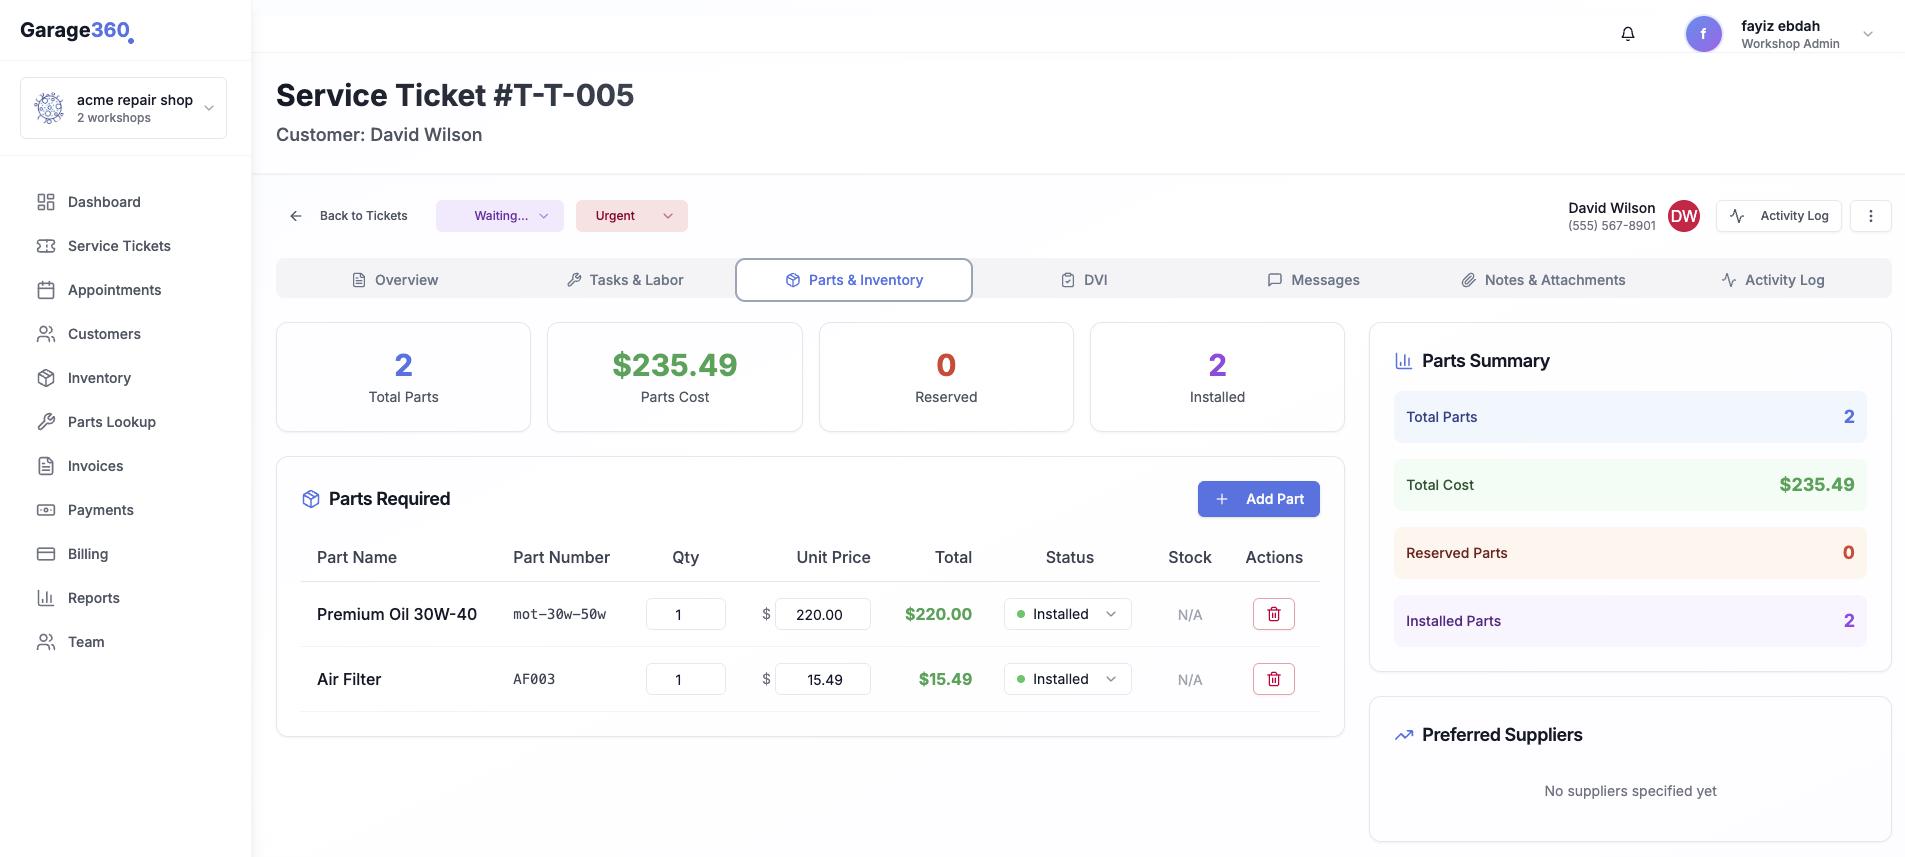Click the notification bell icon
Screen dimensions: 1905x857
(x=1628, y=34)
